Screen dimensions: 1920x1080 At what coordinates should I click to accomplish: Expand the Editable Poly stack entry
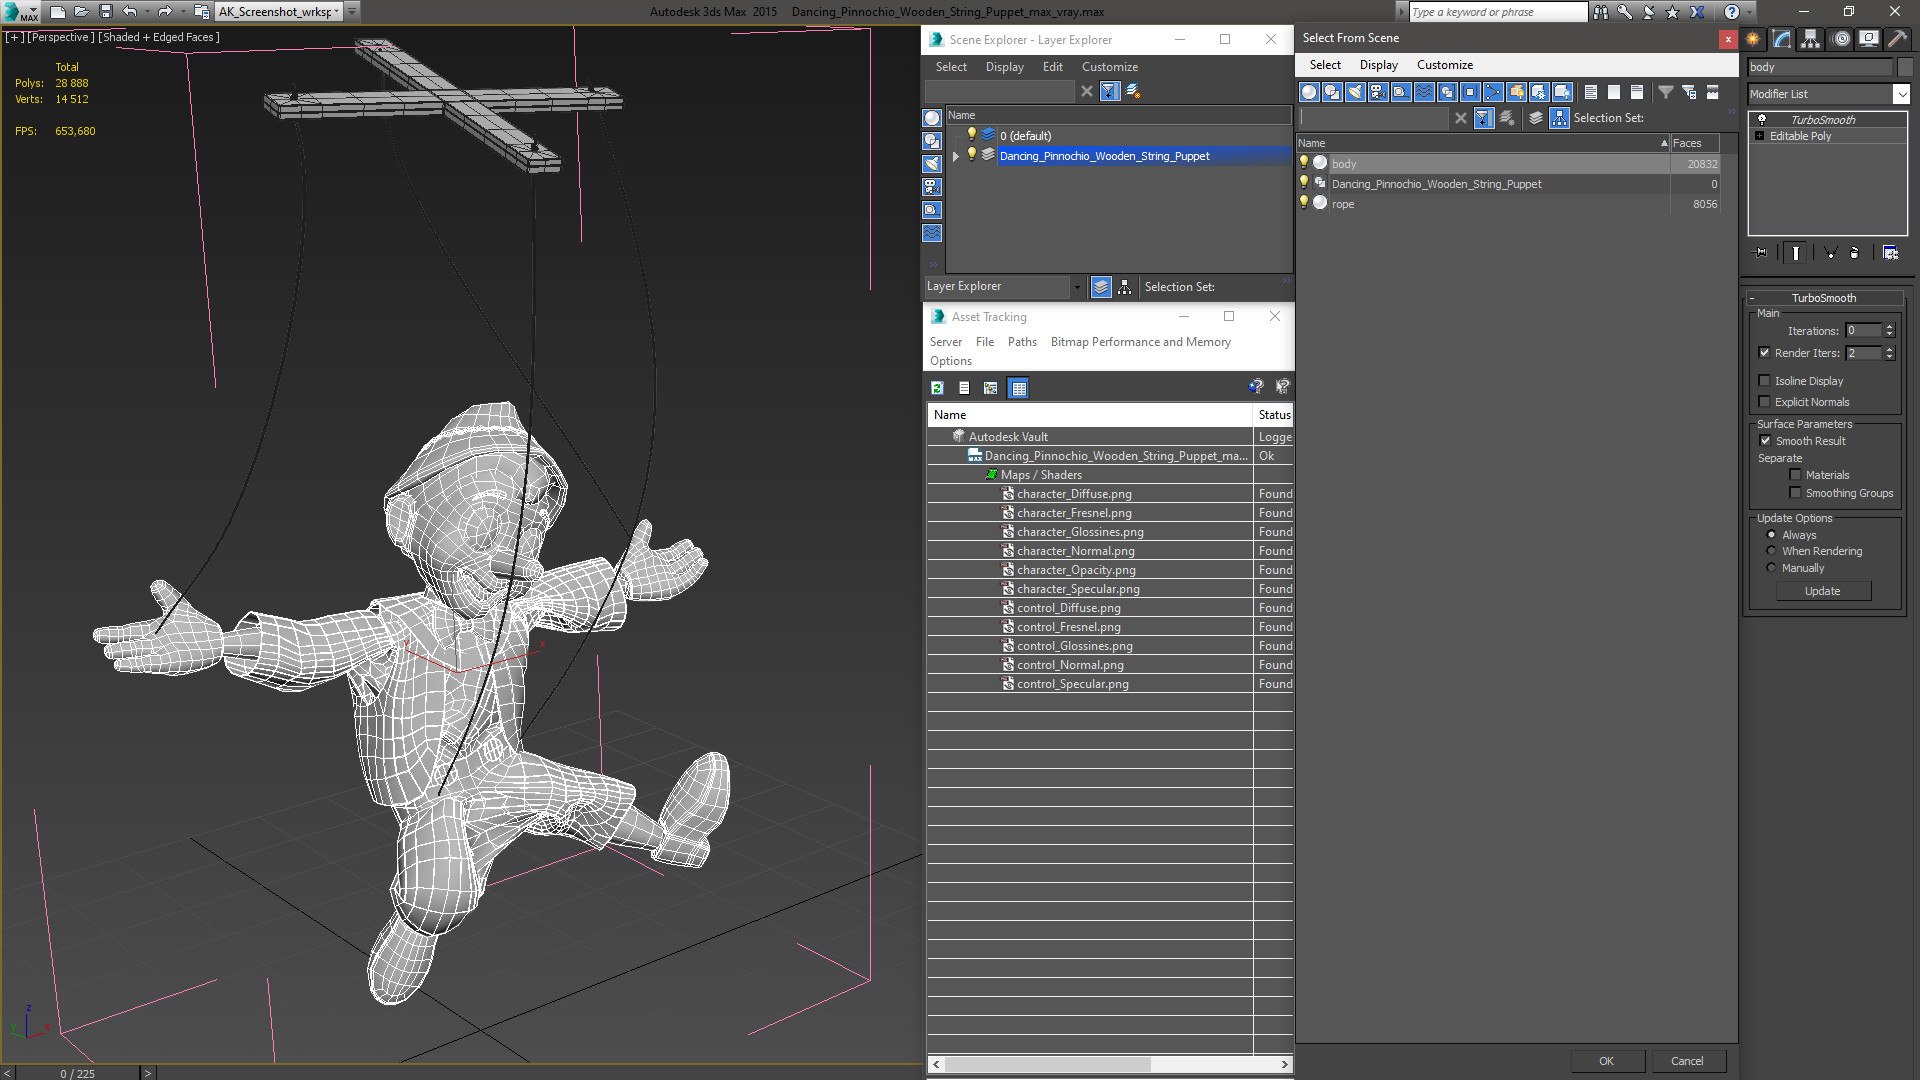tap(1759, 136)
